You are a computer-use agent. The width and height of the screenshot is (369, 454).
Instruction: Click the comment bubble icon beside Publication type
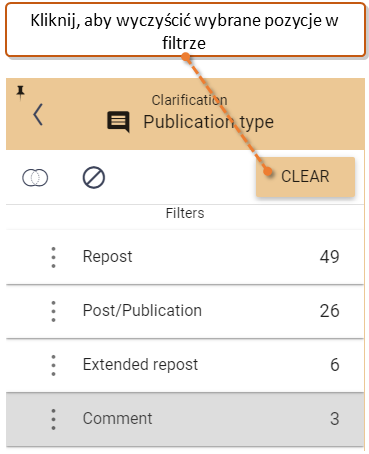118,122
